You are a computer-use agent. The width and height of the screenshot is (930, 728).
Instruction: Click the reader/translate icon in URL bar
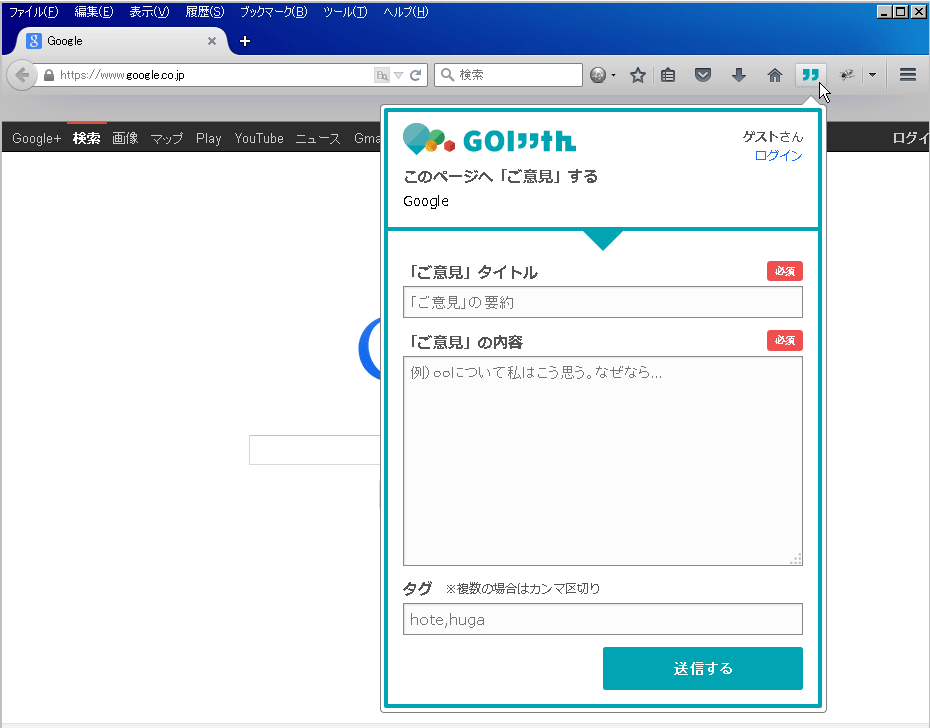[382, 75]
